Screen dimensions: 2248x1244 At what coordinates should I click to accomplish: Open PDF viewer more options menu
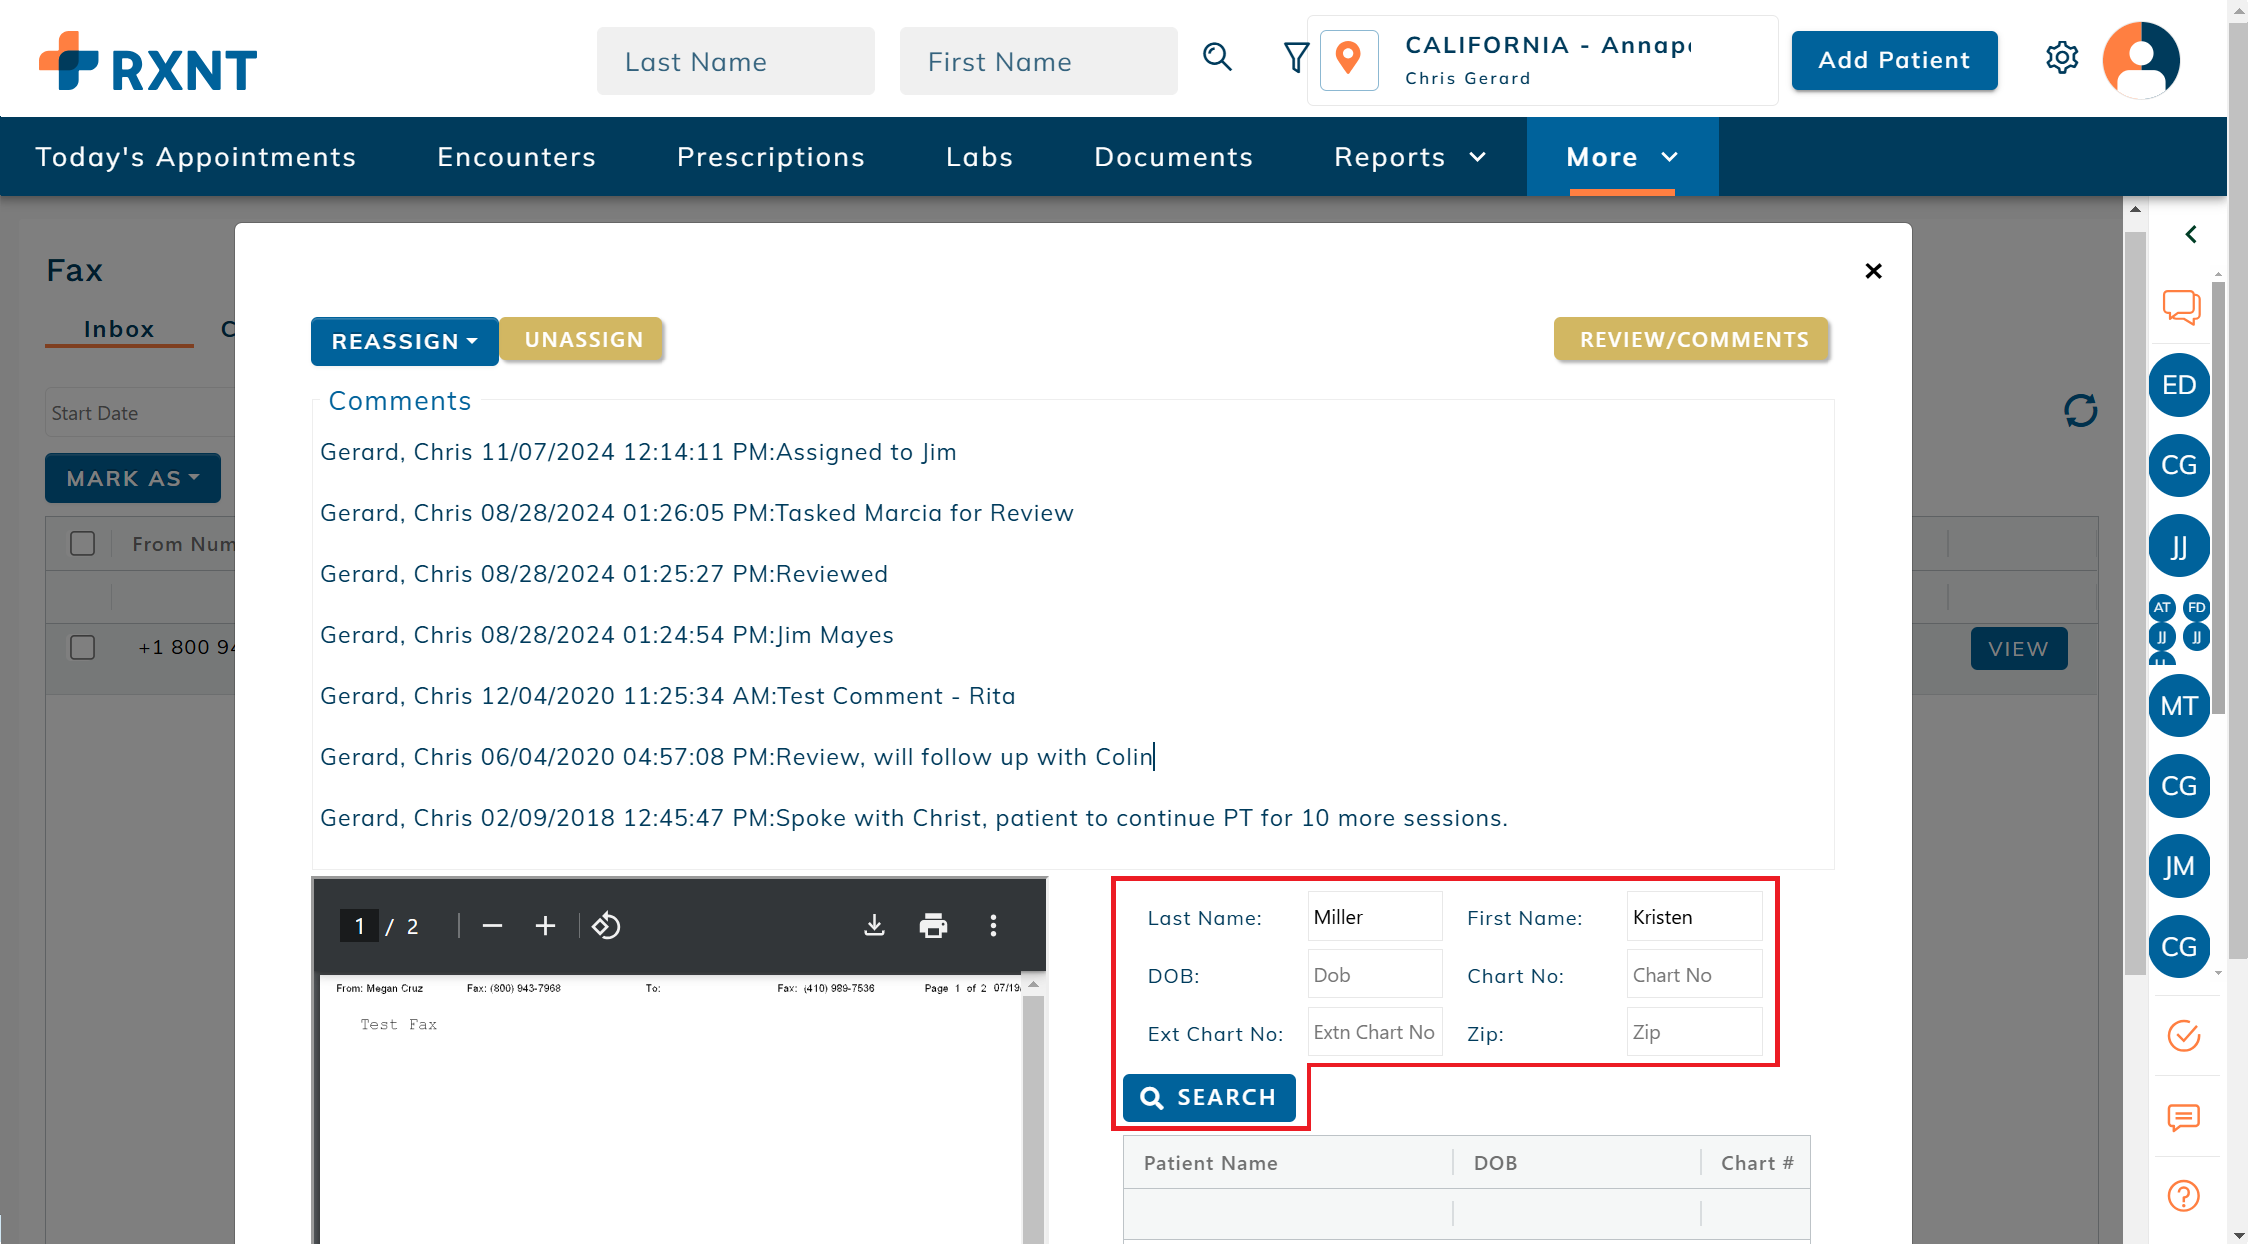[993, 925]
